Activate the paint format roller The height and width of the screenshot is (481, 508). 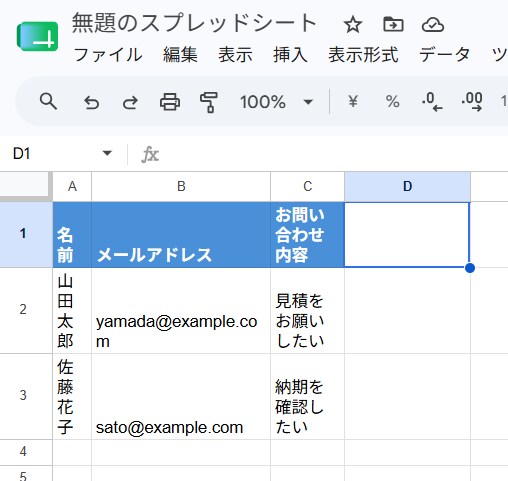(209, 102)
